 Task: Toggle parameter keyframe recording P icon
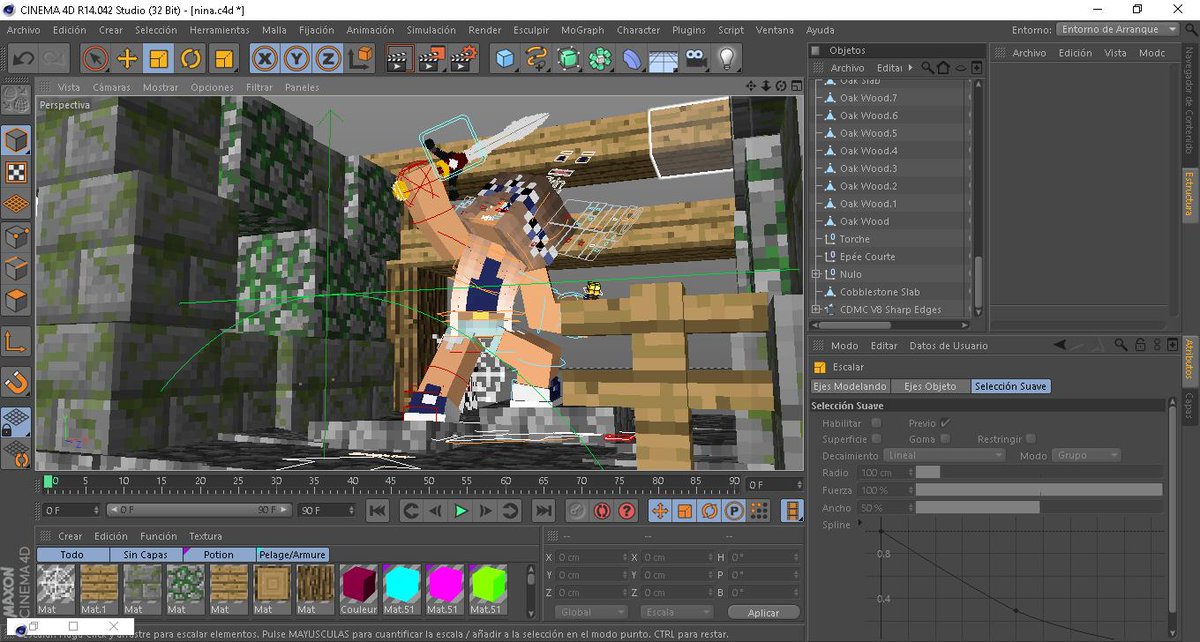coord(734,510)
